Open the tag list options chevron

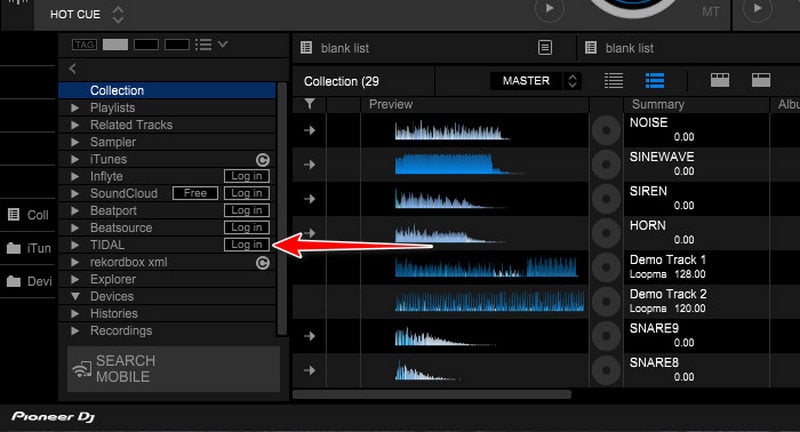222,44
